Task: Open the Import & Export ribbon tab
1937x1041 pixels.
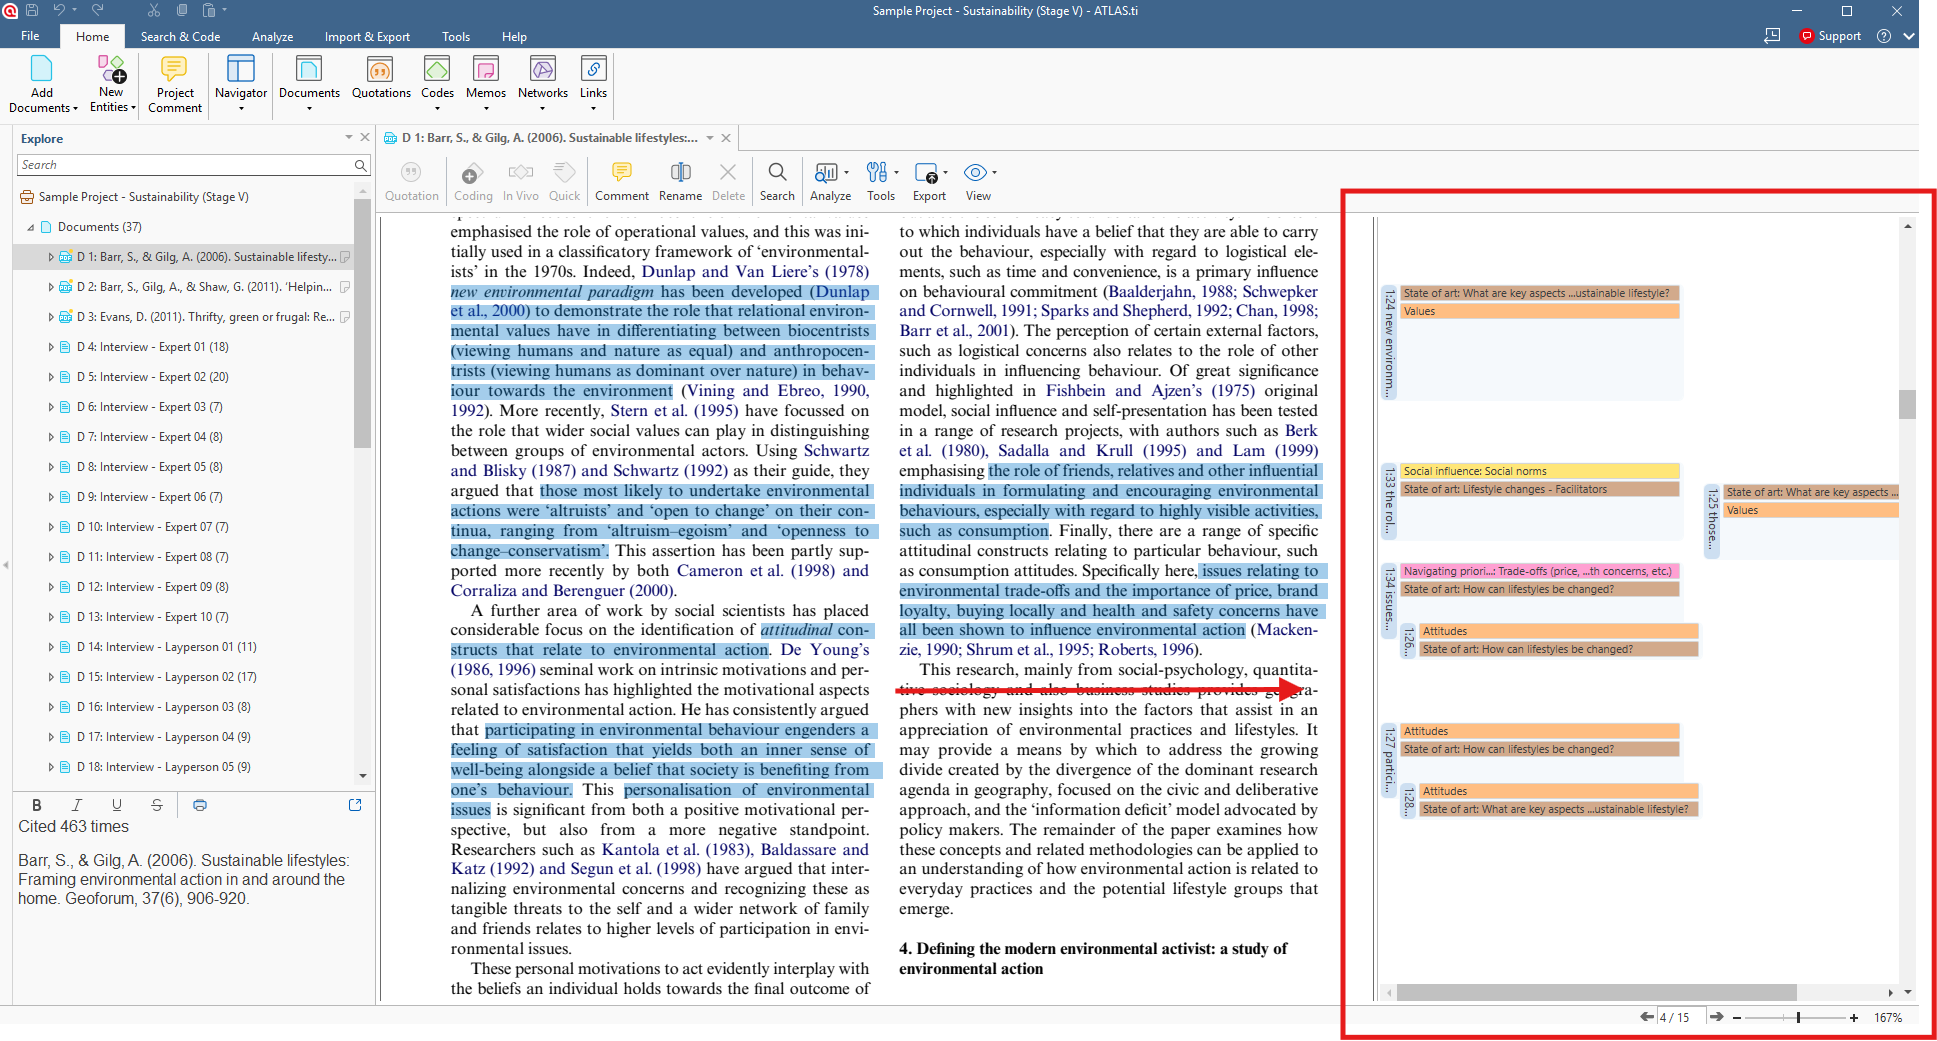Action: [367, 37]
